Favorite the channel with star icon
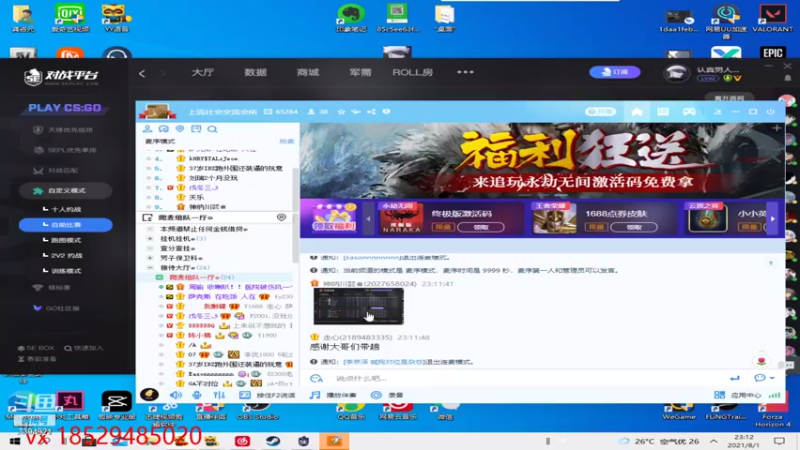Screen dimensions: 800x450 point(341,112)
